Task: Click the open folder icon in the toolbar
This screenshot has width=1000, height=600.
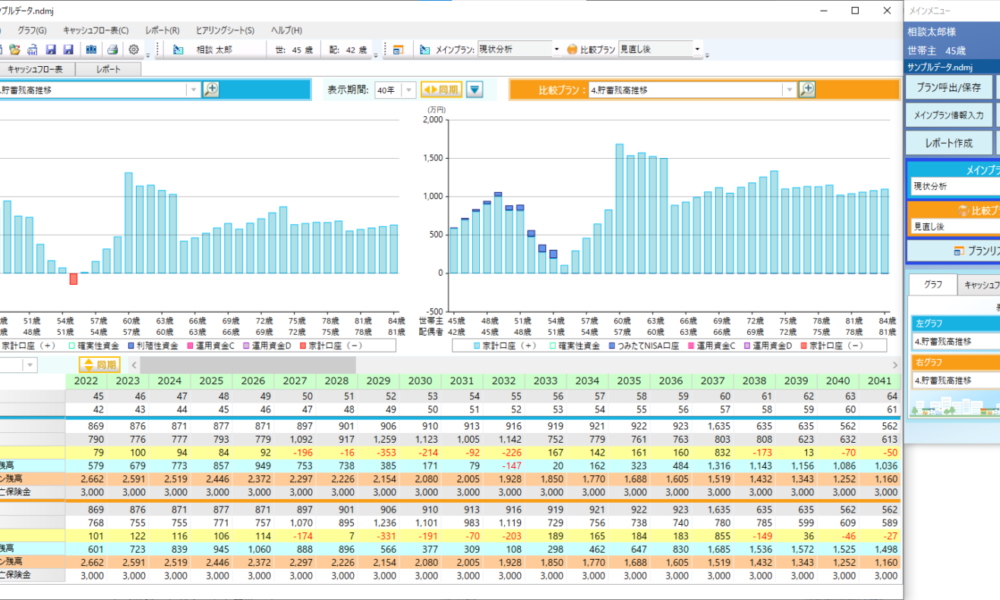Action: click(16, 49)
